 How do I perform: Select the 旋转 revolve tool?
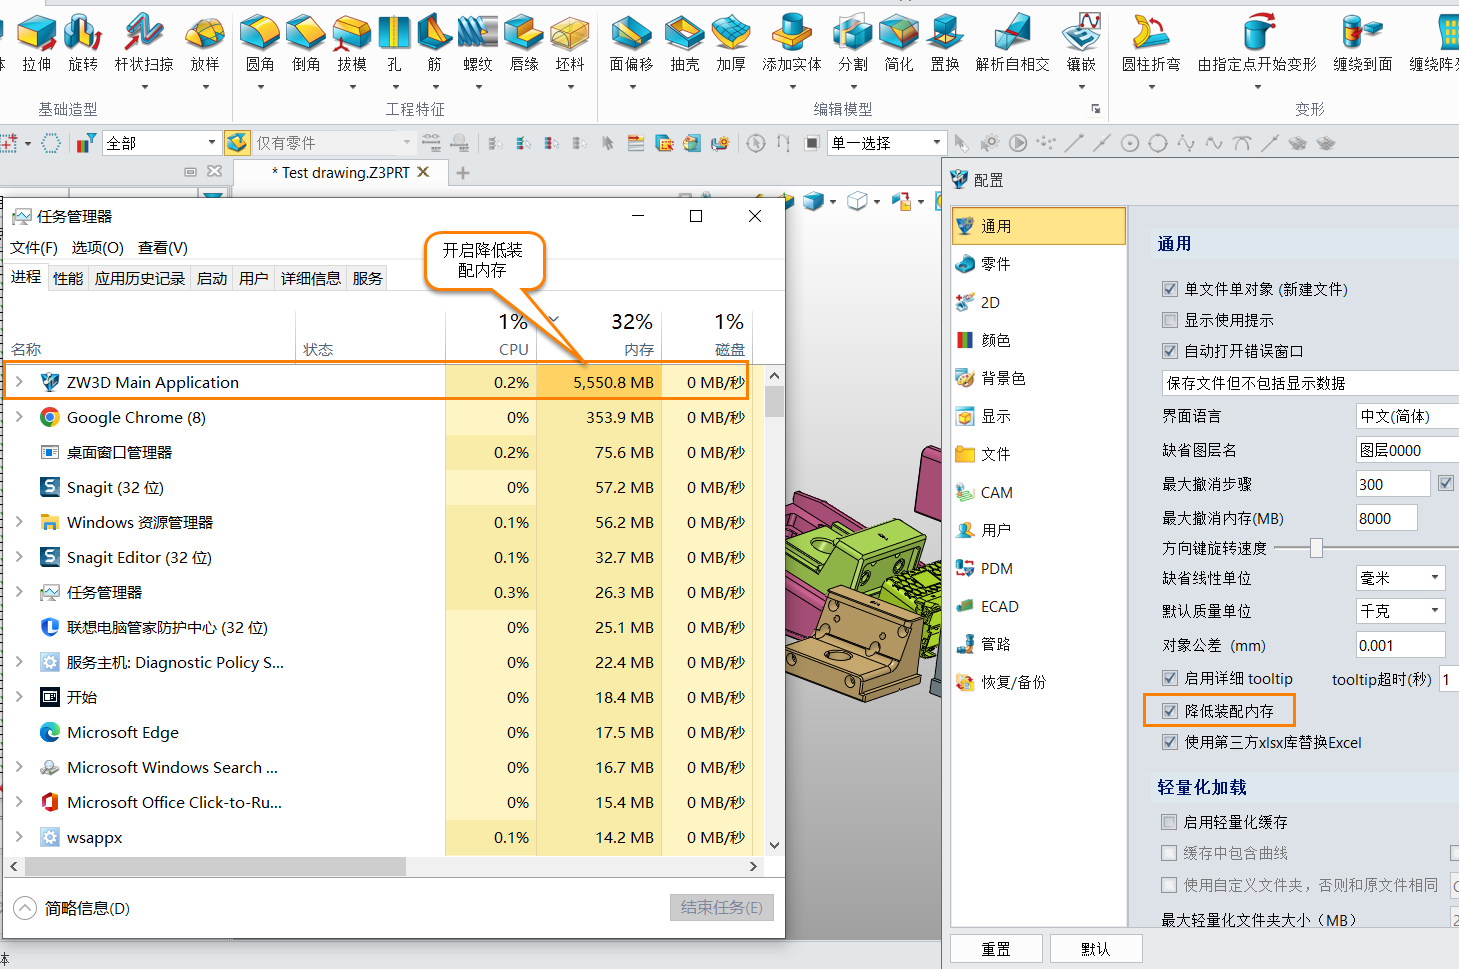(83, 43)
